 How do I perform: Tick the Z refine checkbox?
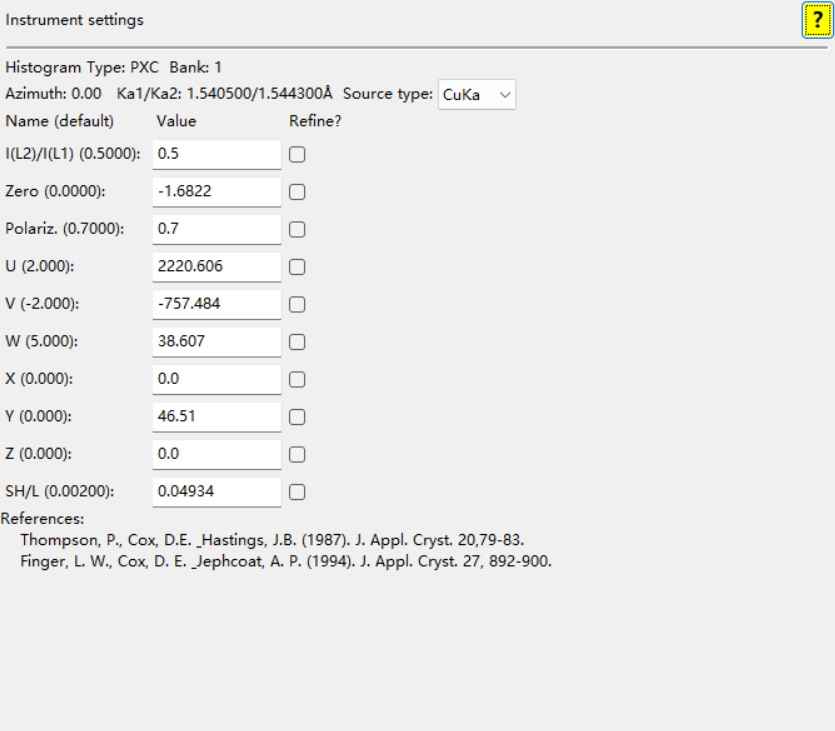[297, 455]
